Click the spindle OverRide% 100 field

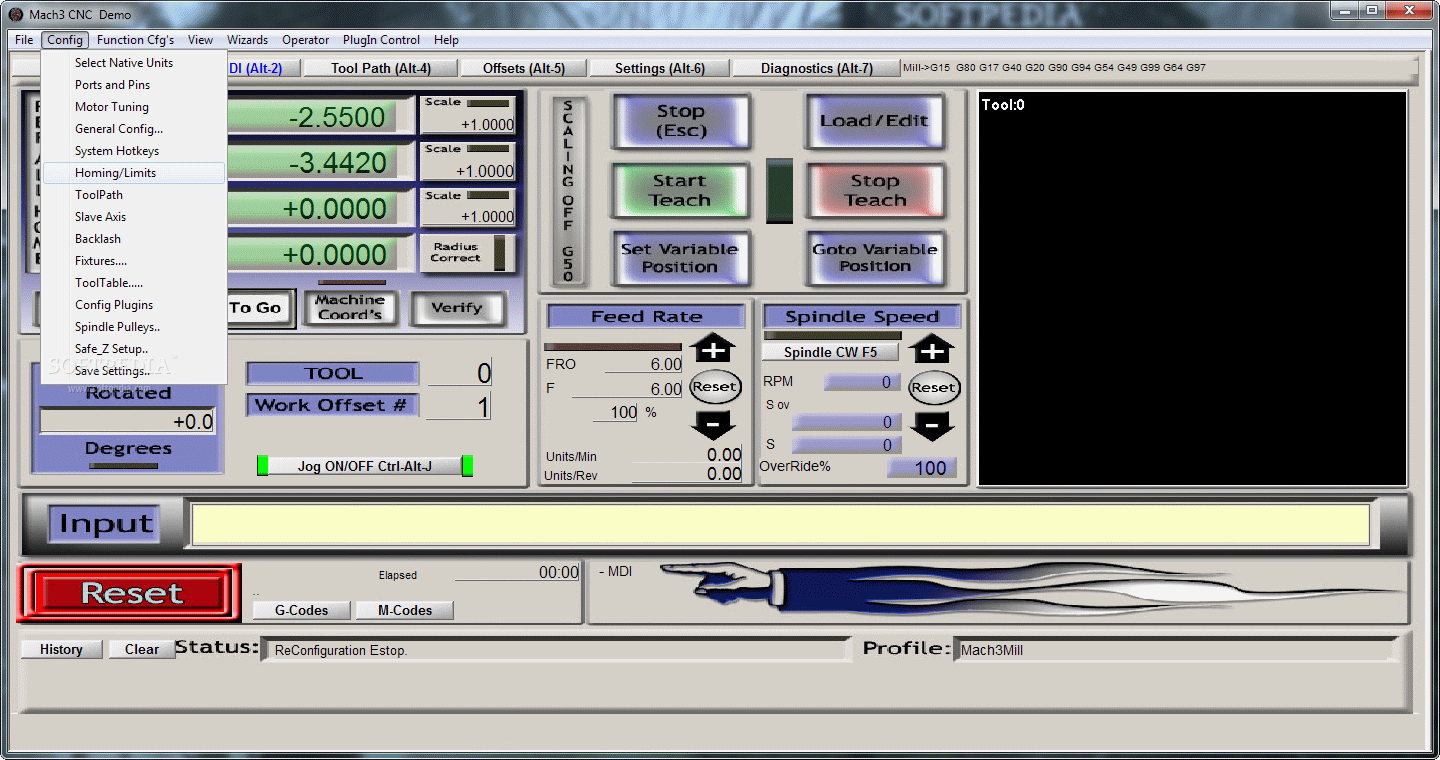922,467
